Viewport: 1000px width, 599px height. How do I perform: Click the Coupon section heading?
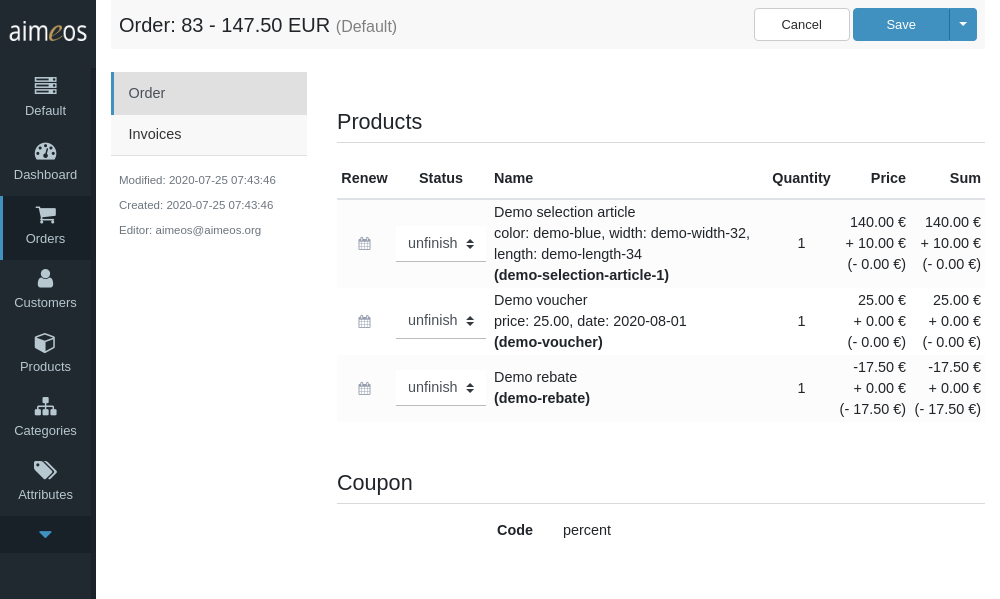tap(375, 482)
